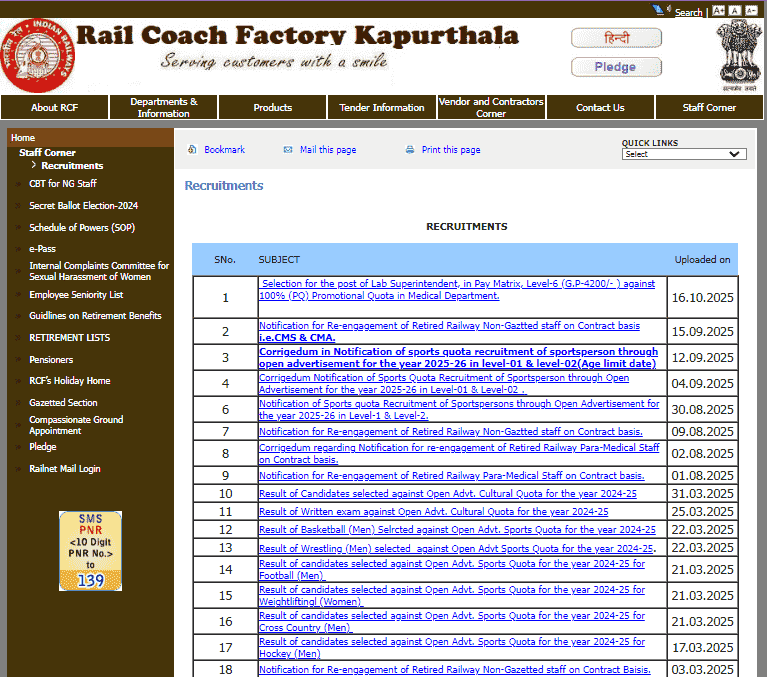This screenshot has width=767, height=677.
Task: Open row 4 Corrigedum Notification of Sports Quota
Action: click(x=444, y=384)
